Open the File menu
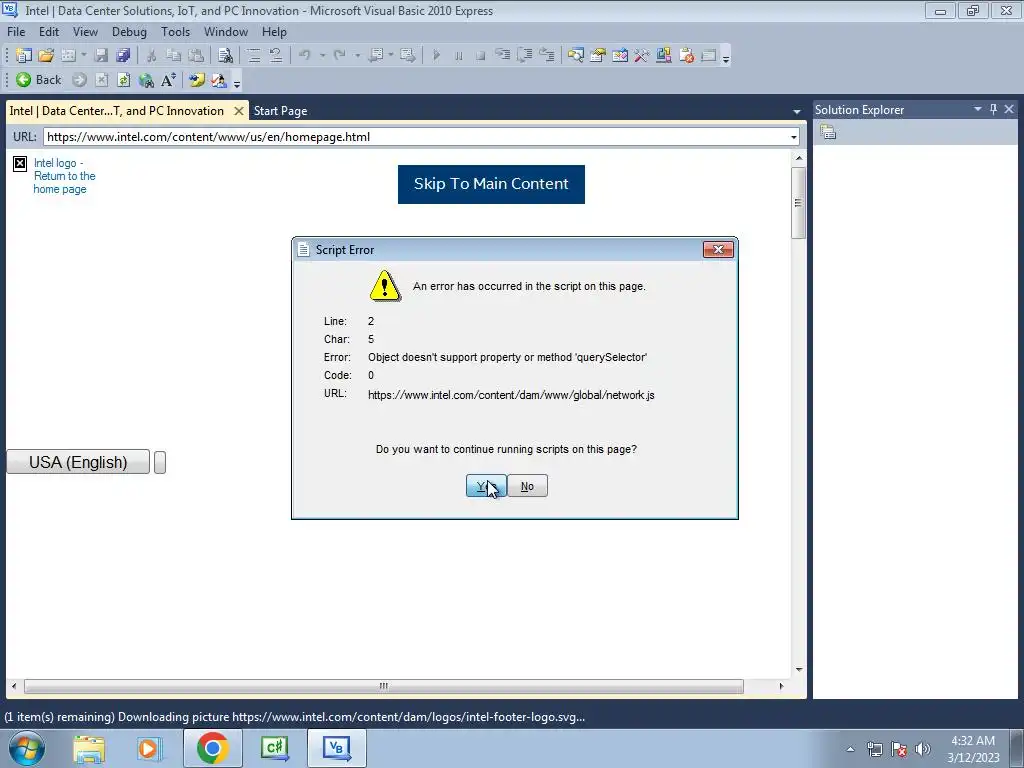The image size is (1024, 768). coord(16,32)
